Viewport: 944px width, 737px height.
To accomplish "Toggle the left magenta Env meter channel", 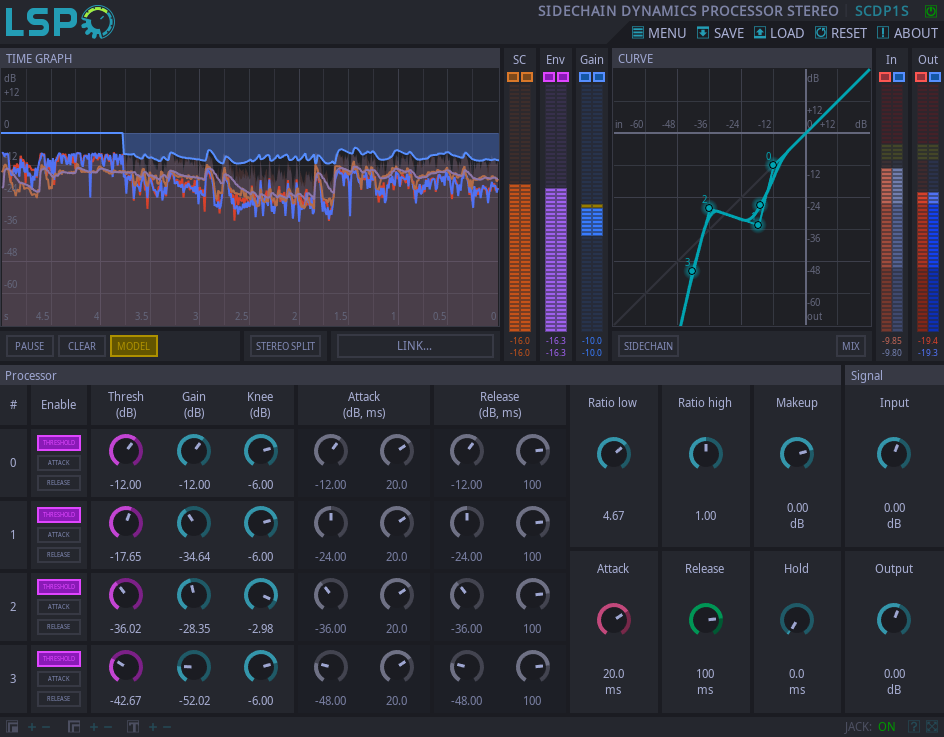I will pos(549,77).
